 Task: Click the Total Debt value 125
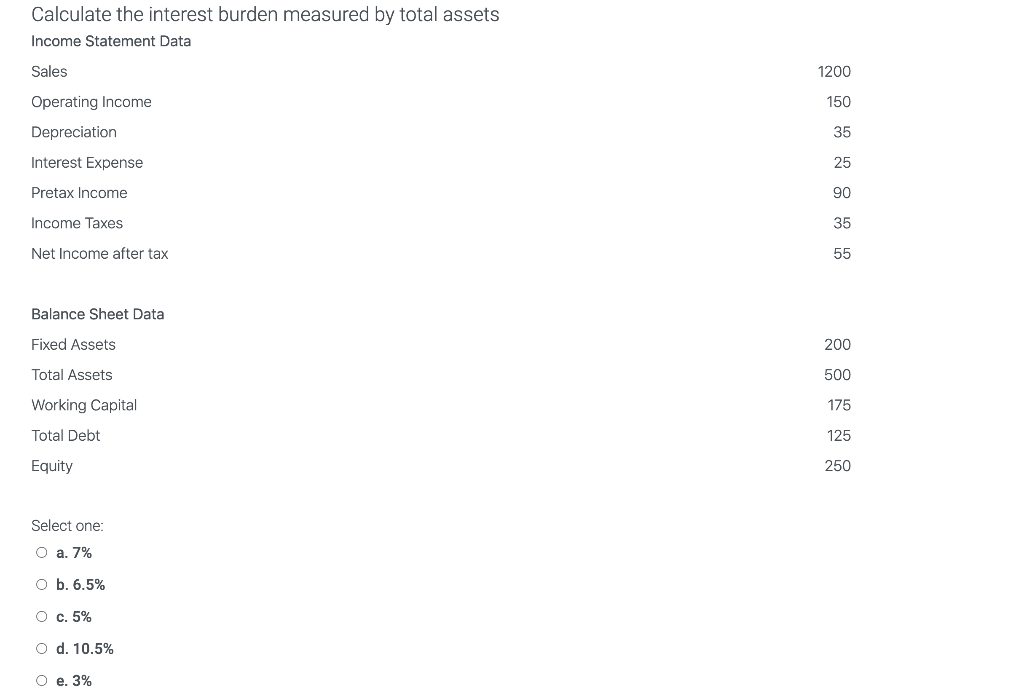tap(839, 435)
